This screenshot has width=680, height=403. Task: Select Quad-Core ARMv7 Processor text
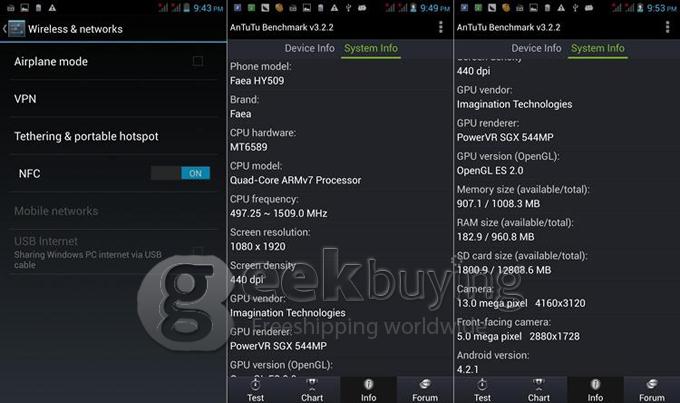coord(295,180)
